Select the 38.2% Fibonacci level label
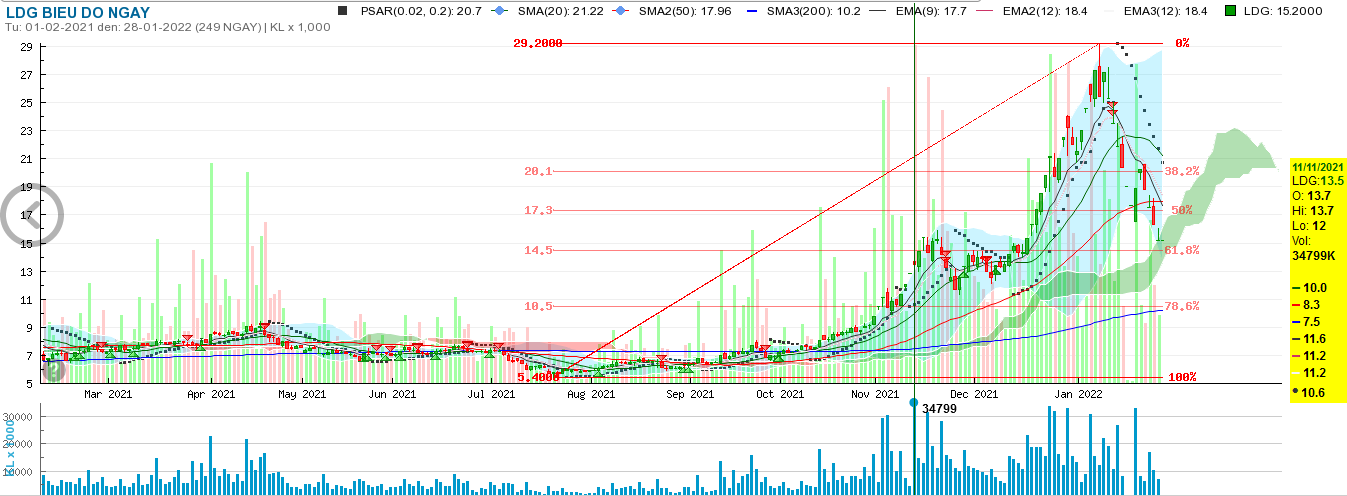 coord(1183,171)
